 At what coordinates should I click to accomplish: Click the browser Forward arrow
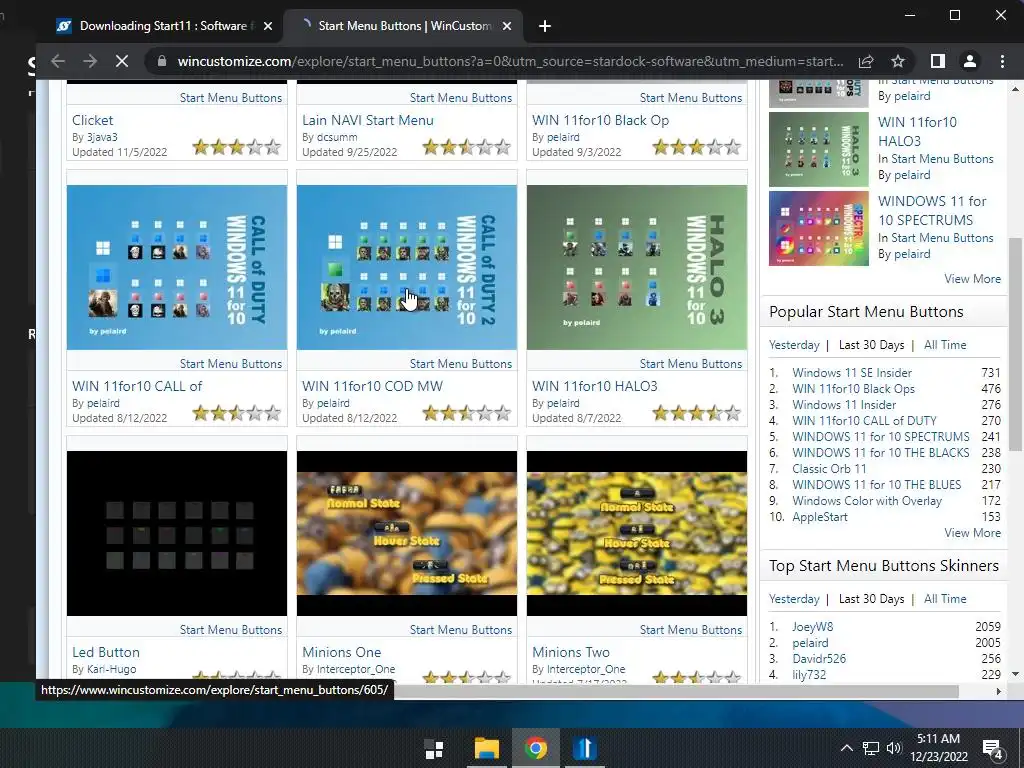point(90,61)
